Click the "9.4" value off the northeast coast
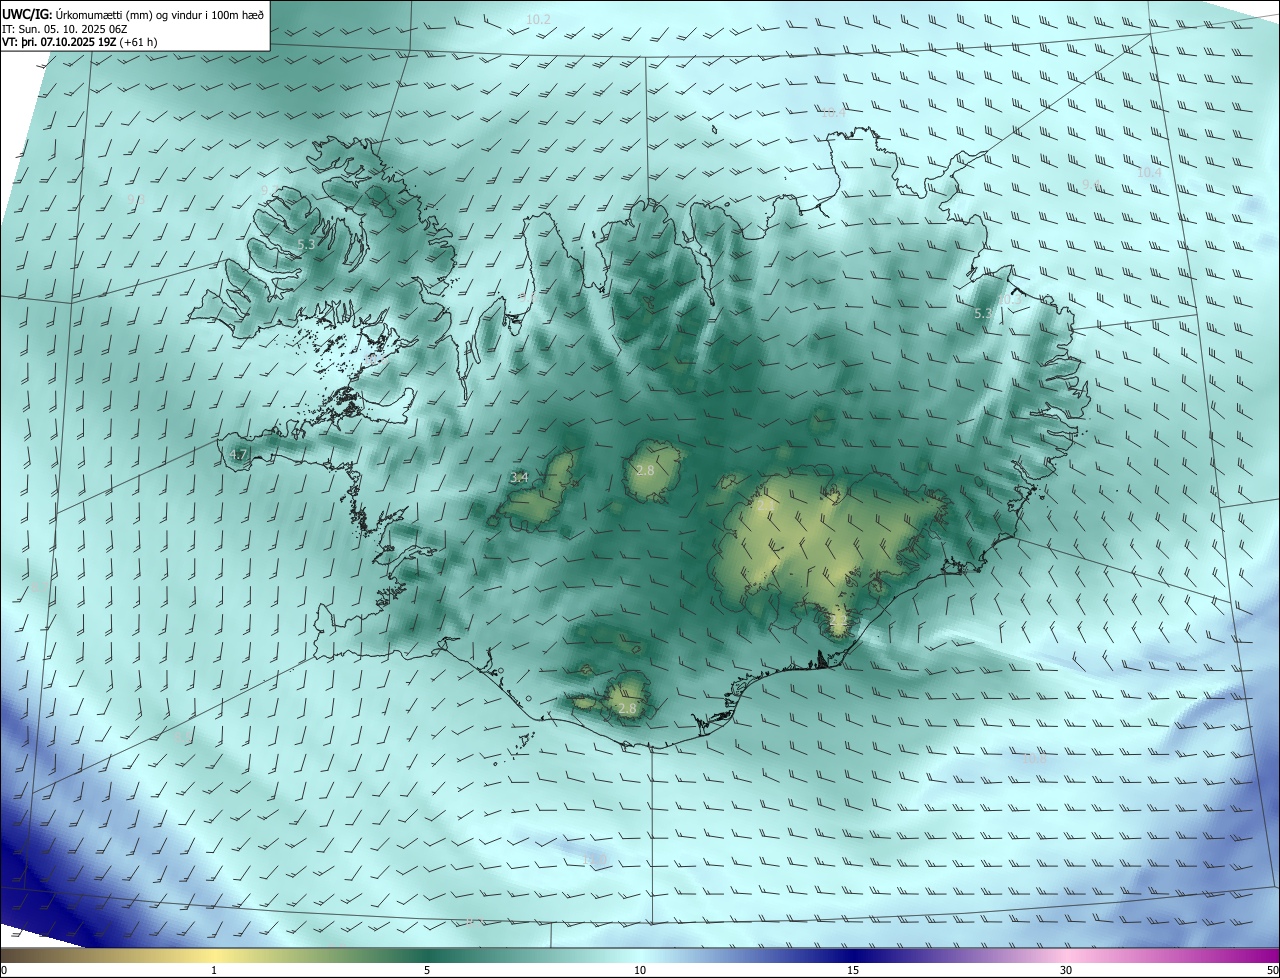This screenshot has width=1280, height=978. pyautogui.click(x=1091, y=185)
